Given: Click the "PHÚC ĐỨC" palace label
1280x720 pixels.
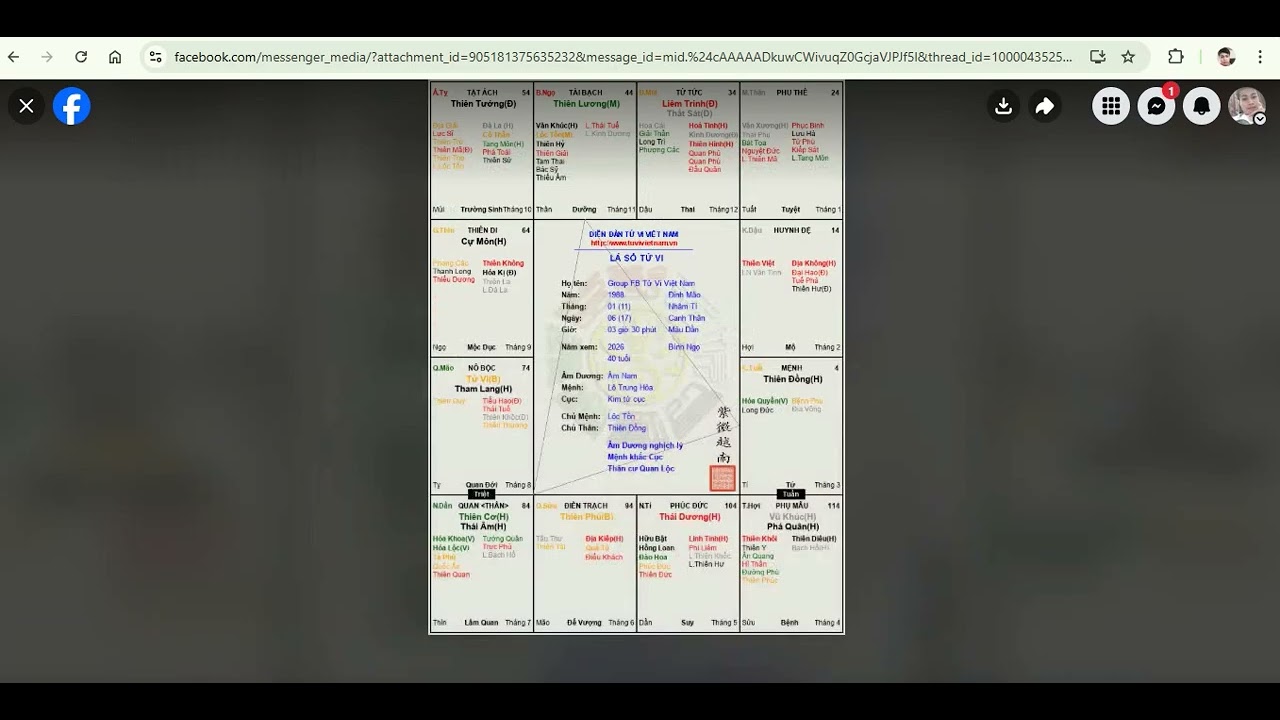Looking at the screenshot, I should [x=689, y=506].
